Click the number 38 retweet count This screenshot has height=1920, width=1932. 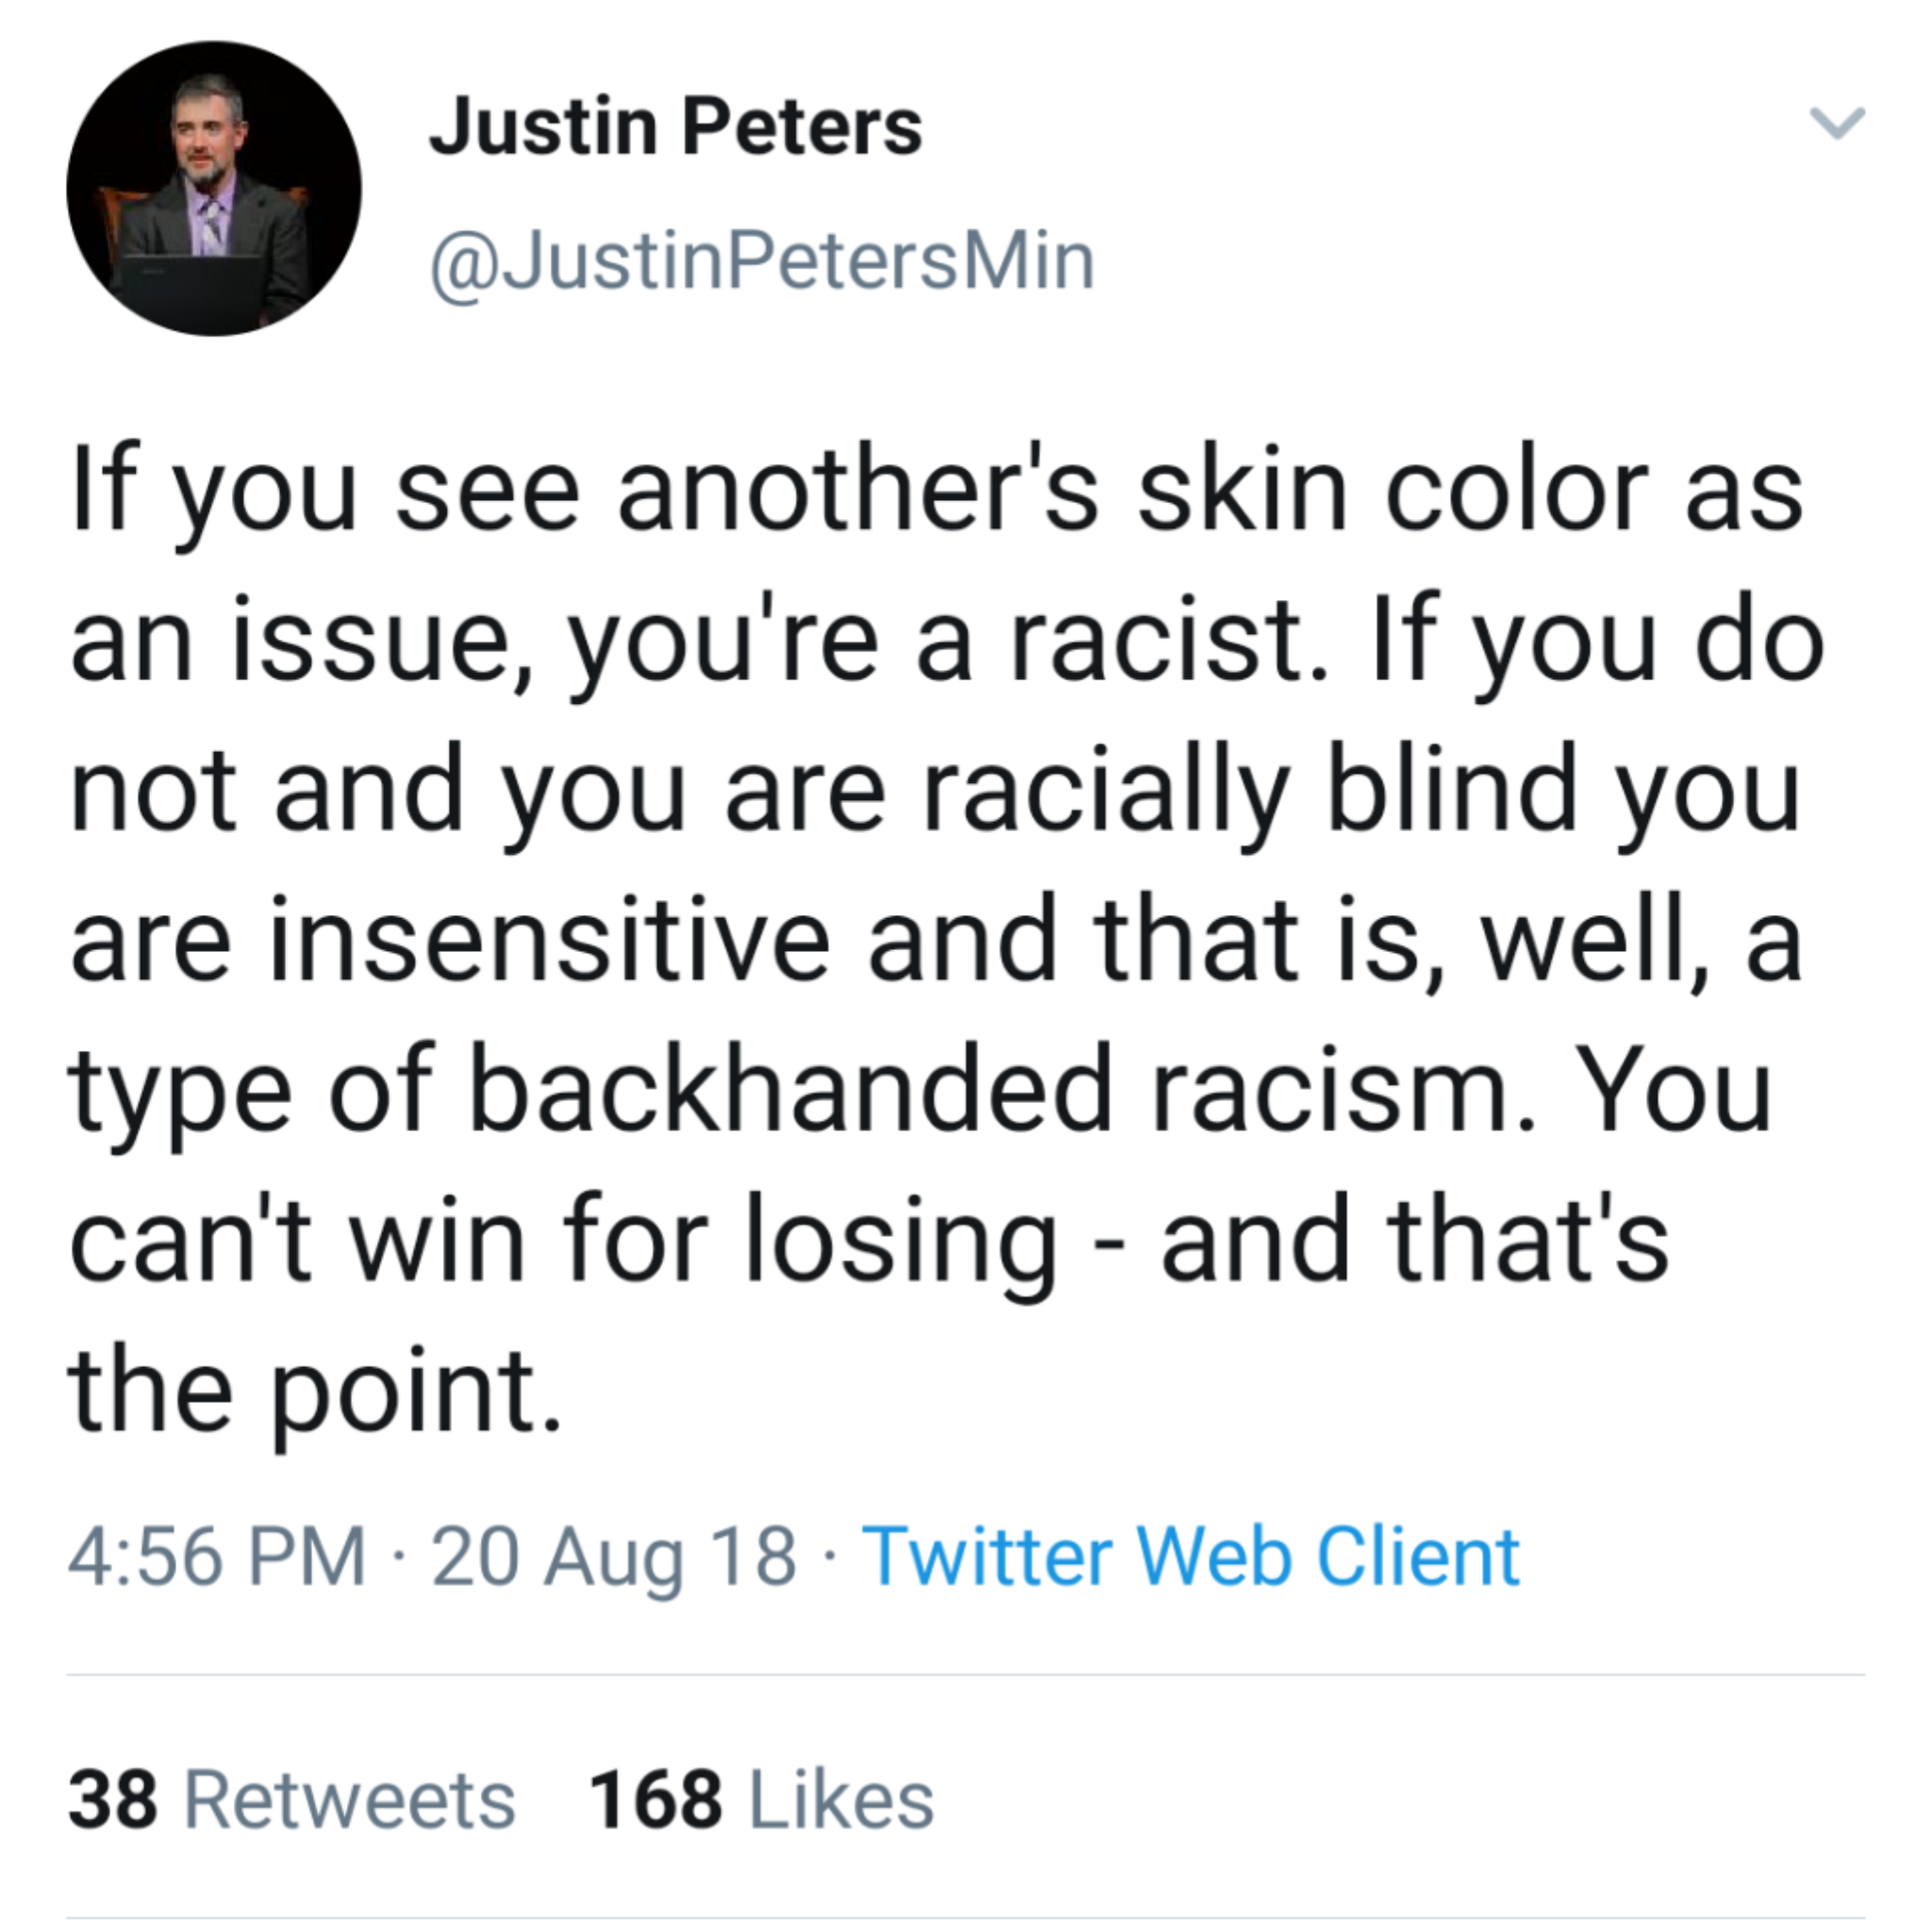pos(113,1800)
